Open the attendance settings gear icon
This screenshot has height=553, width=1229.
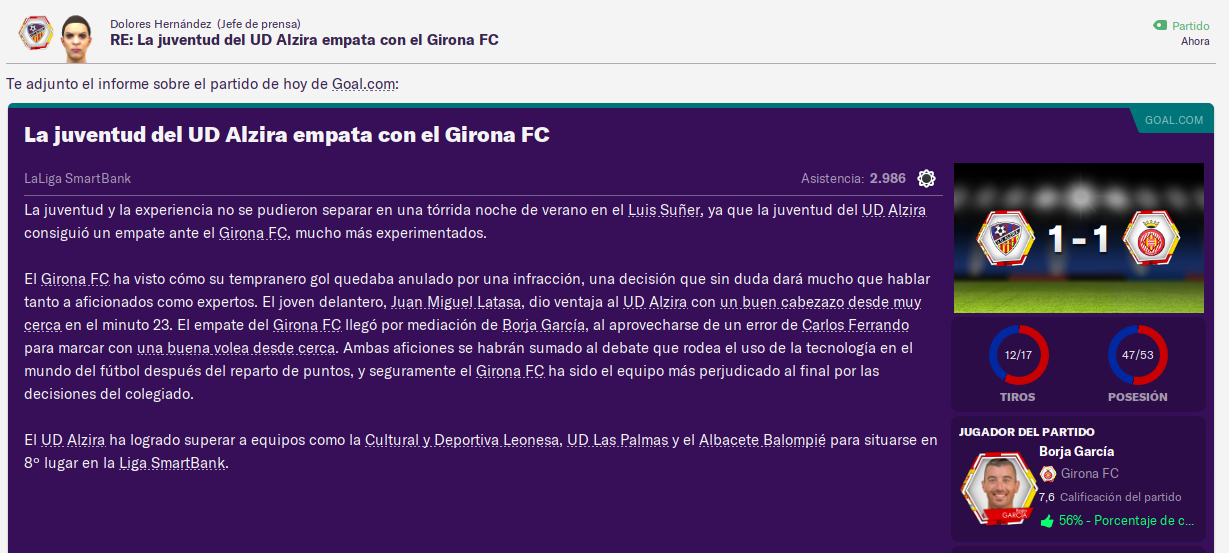point(926,178)
